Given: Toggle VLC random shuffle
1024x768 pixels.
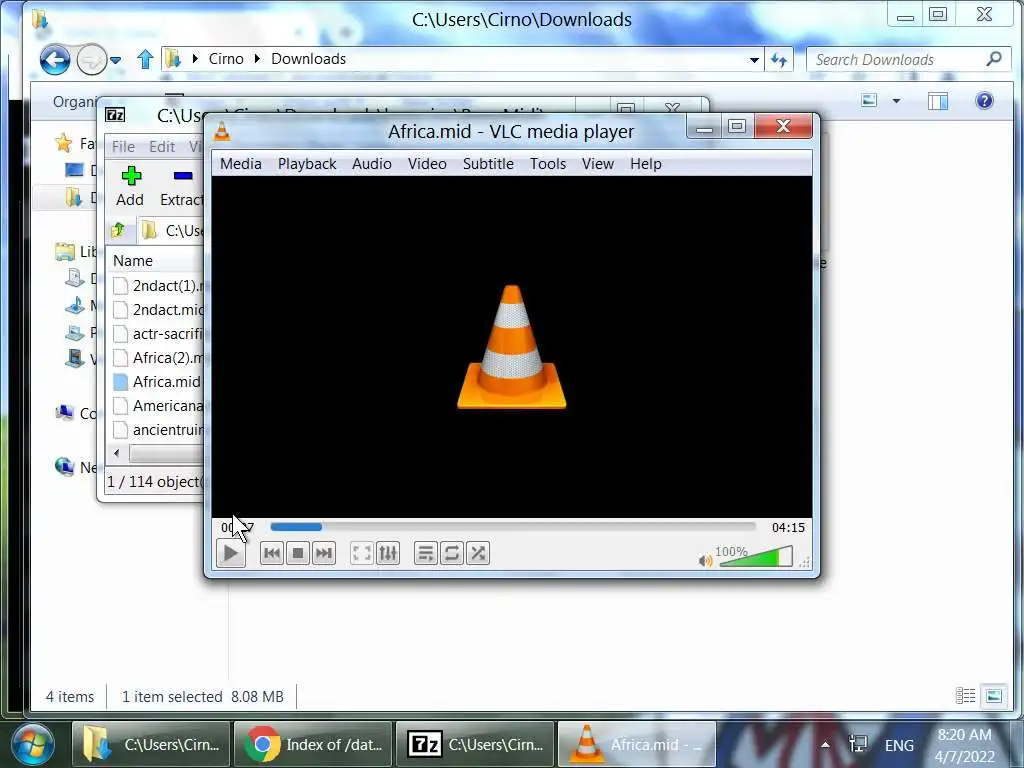Looking at the screenshot, I should coord(478,554).
